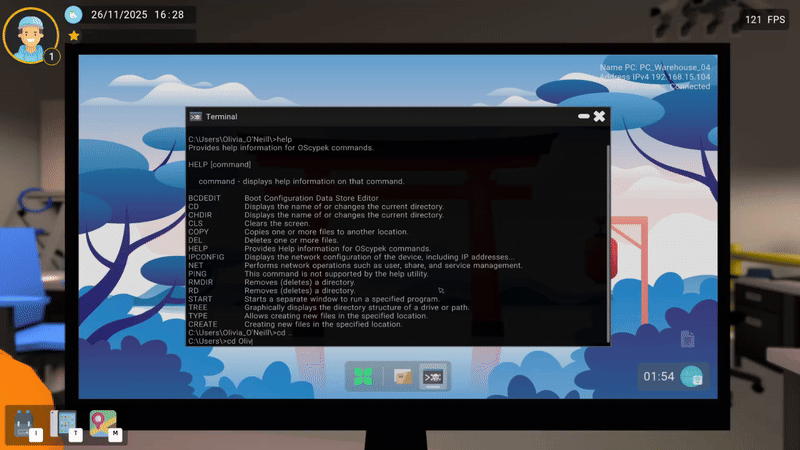Open the green clover start menu
800x450 pixels.
click(x=363, y=377)
